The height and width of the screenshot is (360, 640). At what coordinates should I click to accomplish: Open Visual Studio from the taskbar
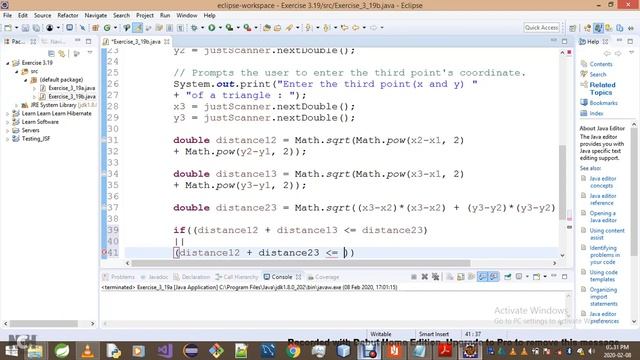[x=165, y=351]
